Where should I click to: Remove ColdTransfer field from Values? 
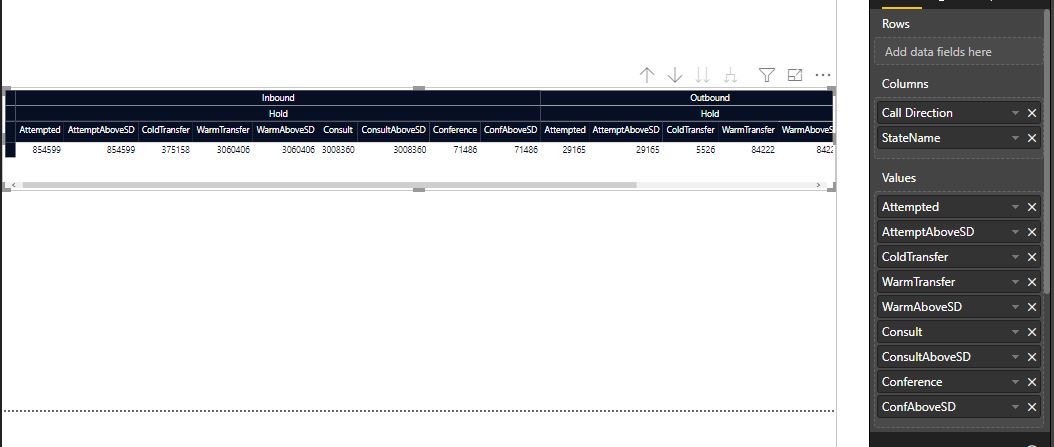tap(1032, 257)
